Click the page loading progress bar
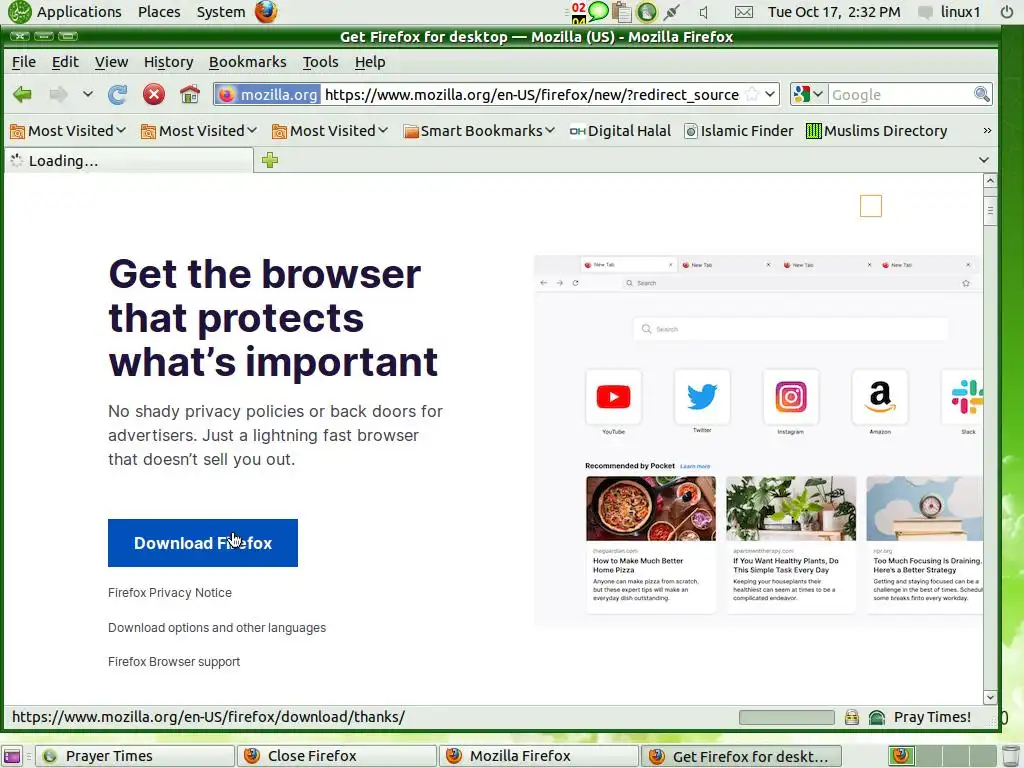This screenshot has height=768, width=1024. pos(786,718)
